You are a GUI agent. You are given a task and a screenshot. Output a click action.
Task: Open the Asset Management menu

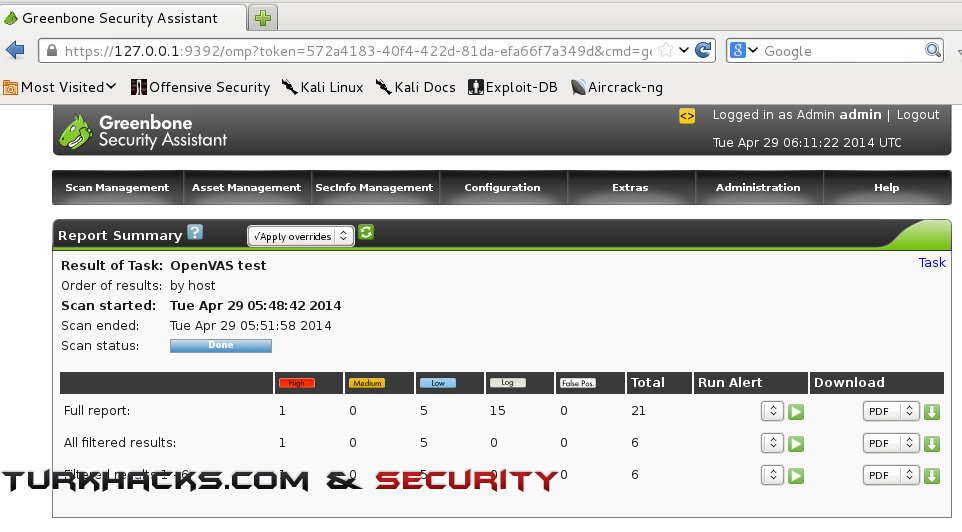(x=247, y=188)
